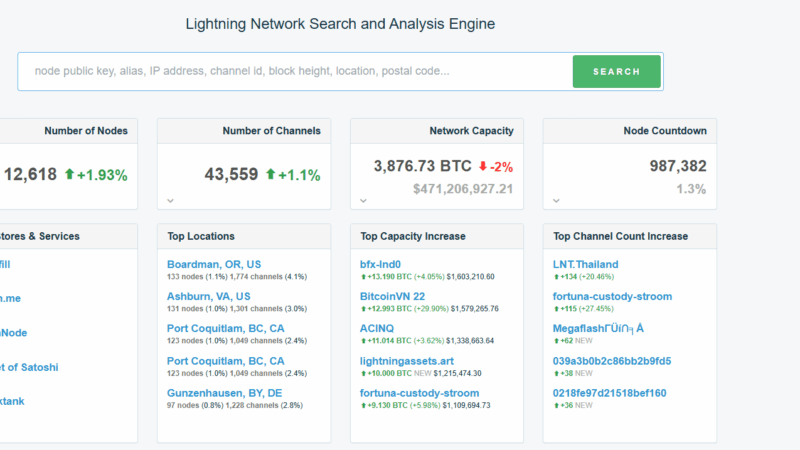Select fortuna-custody-stroom under Top Channel Count Increase

612,297
